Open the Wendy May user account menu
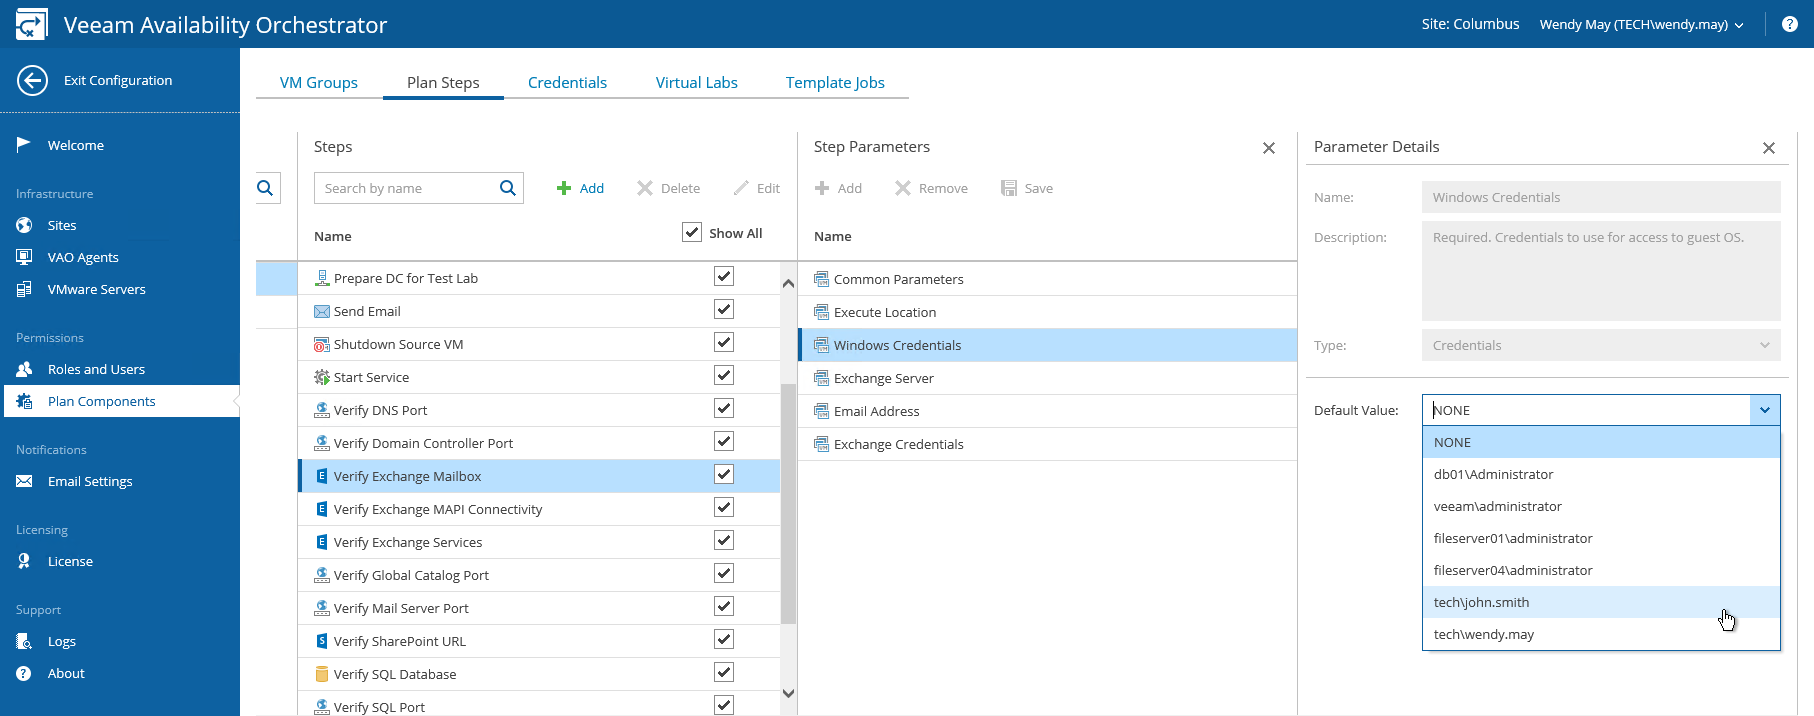The image size is (1814, 716). coord(1641,24)
